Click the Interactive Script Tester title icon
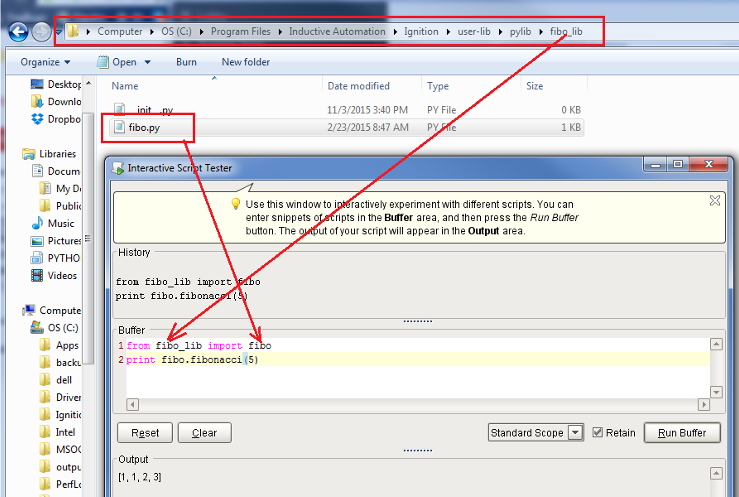The image size is (739, 497). [x=117, y=168]
